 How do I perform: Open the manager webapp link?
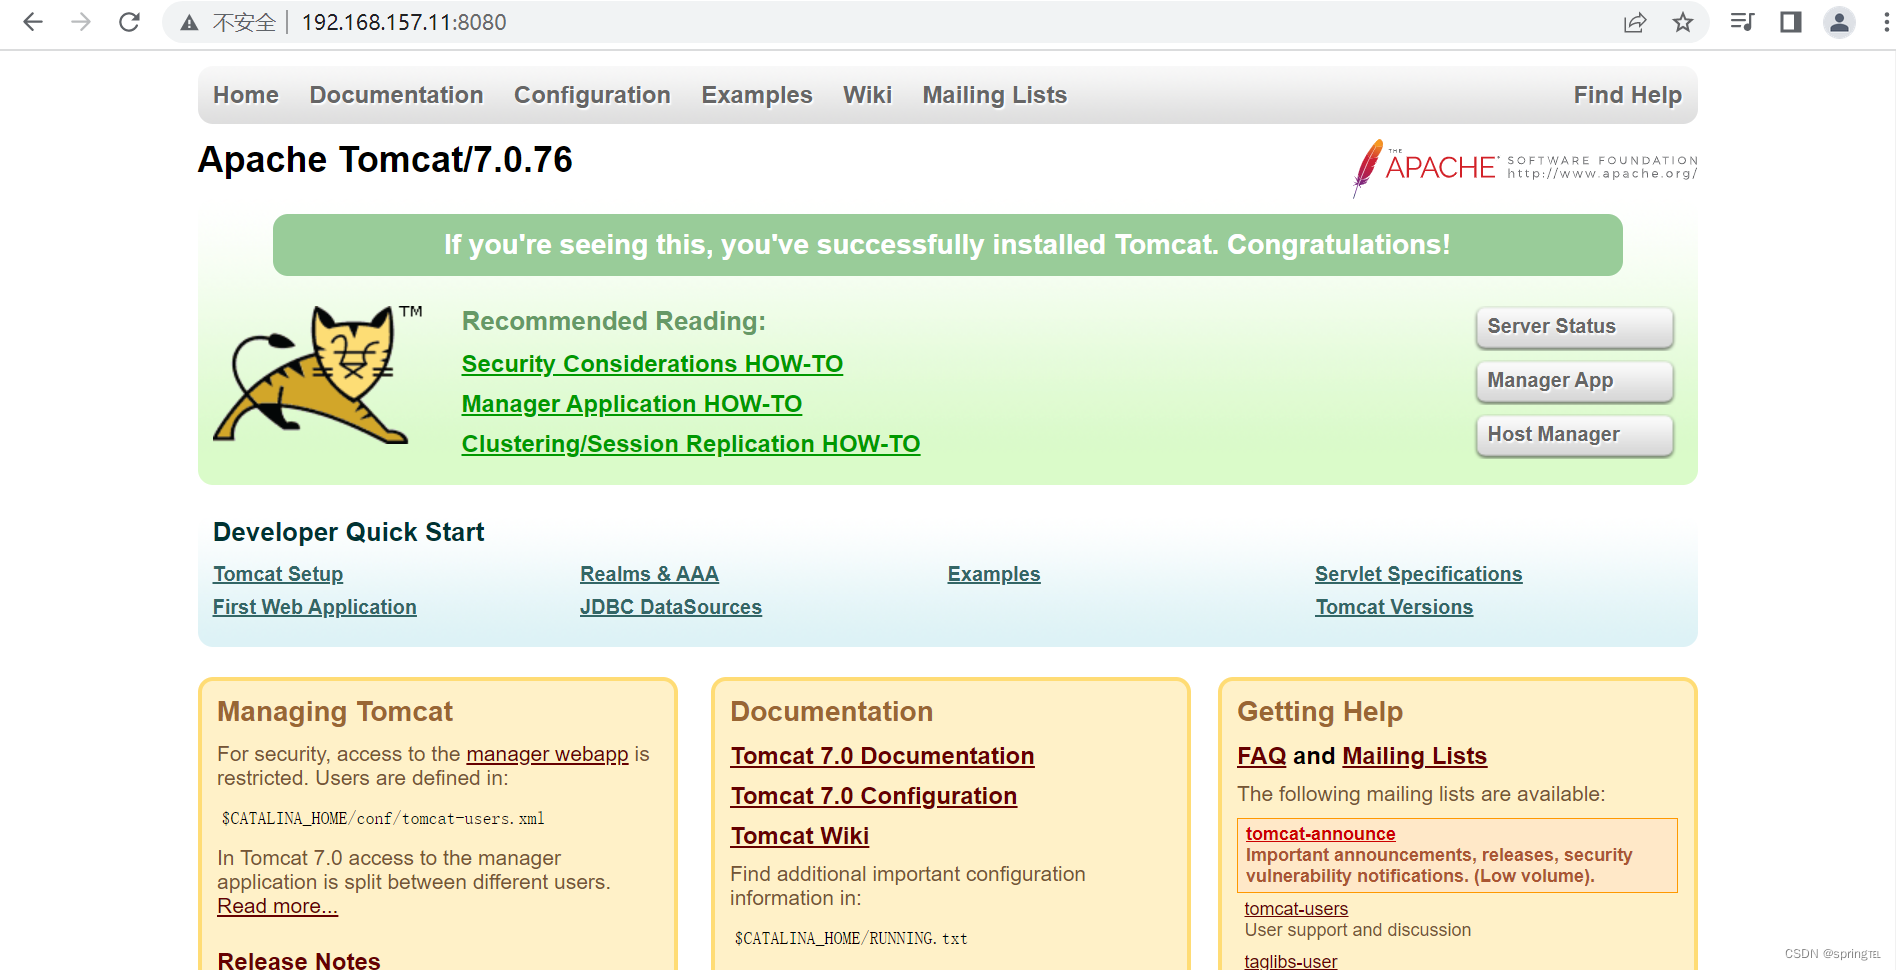[547, 754]
